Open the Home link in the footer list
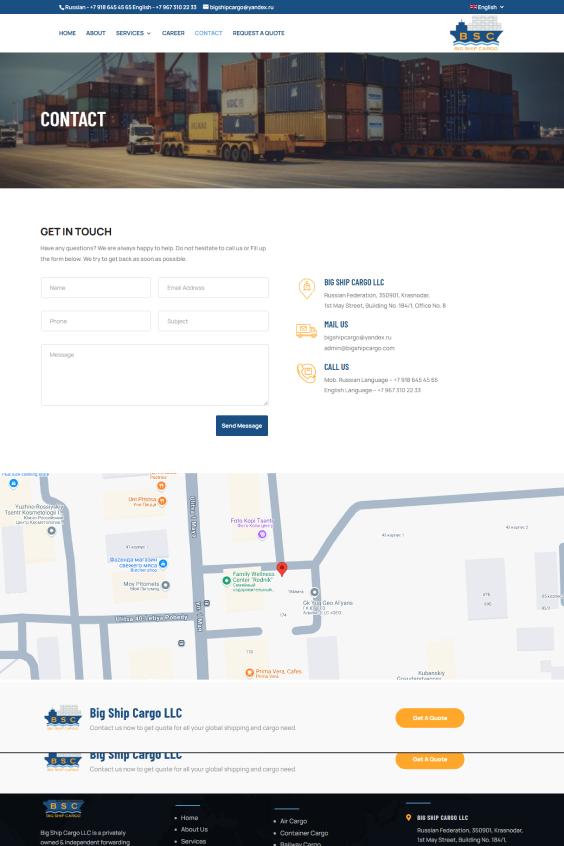This screenshot has height=846, width=564. (189, 818)
